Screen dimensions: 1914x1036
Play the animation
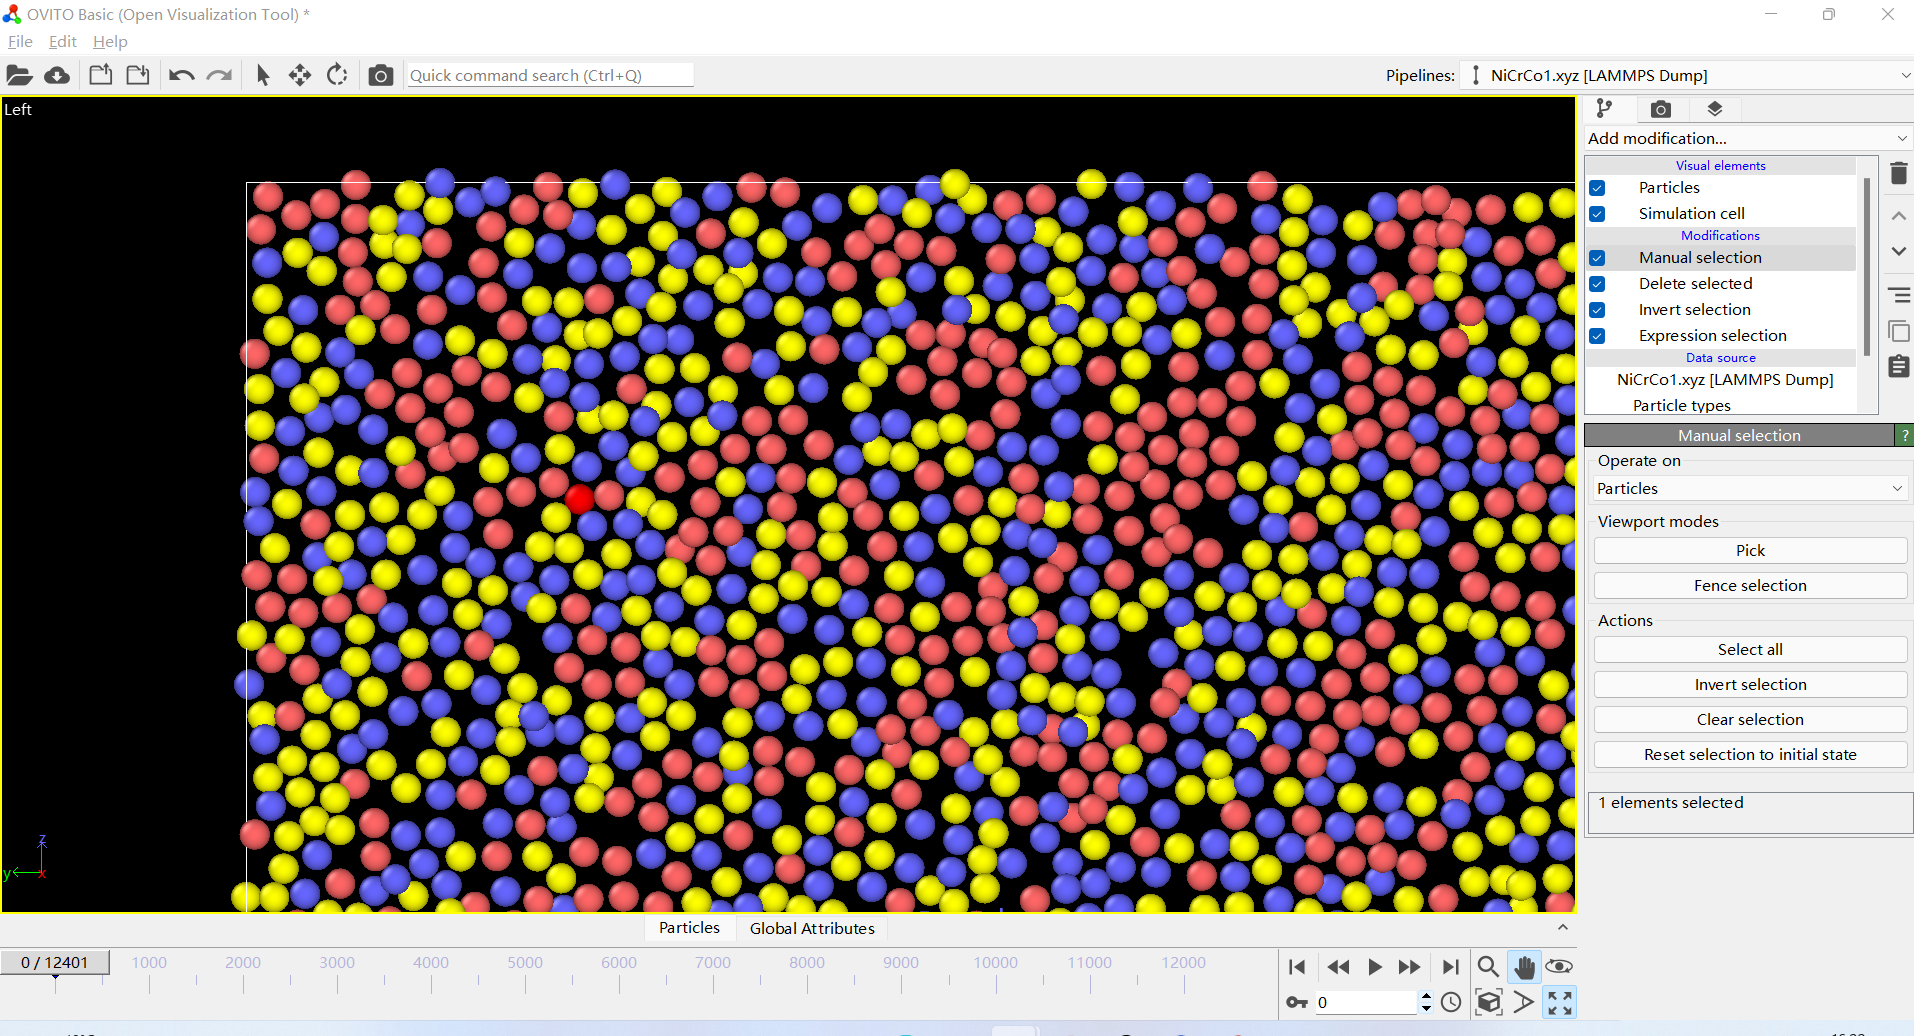coord(1375,967)
